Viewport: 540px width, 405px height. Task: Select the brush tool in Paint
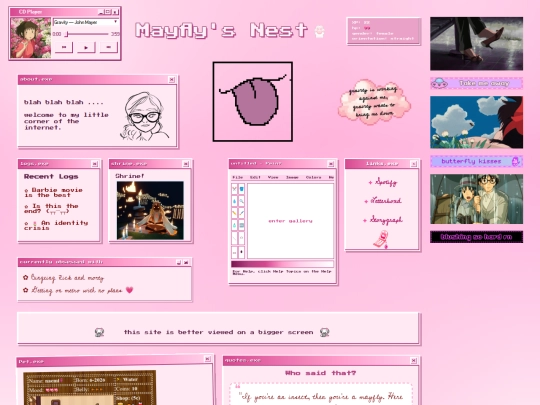point(241,213)
